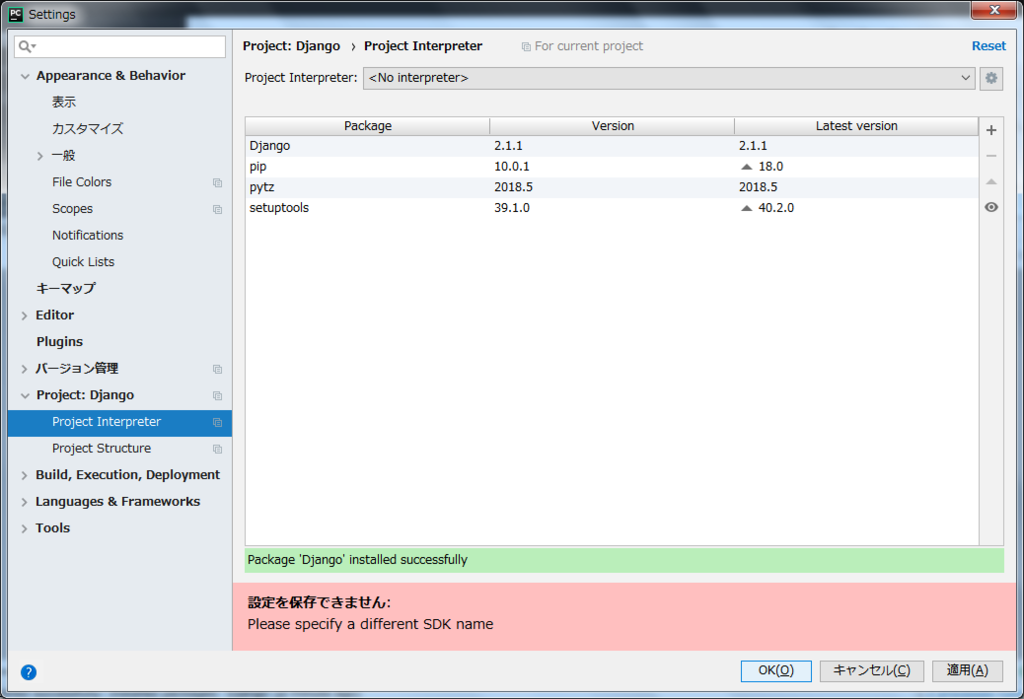Click the upgrade arrow next to setuptools 40.2.0

tap(746, 208)
